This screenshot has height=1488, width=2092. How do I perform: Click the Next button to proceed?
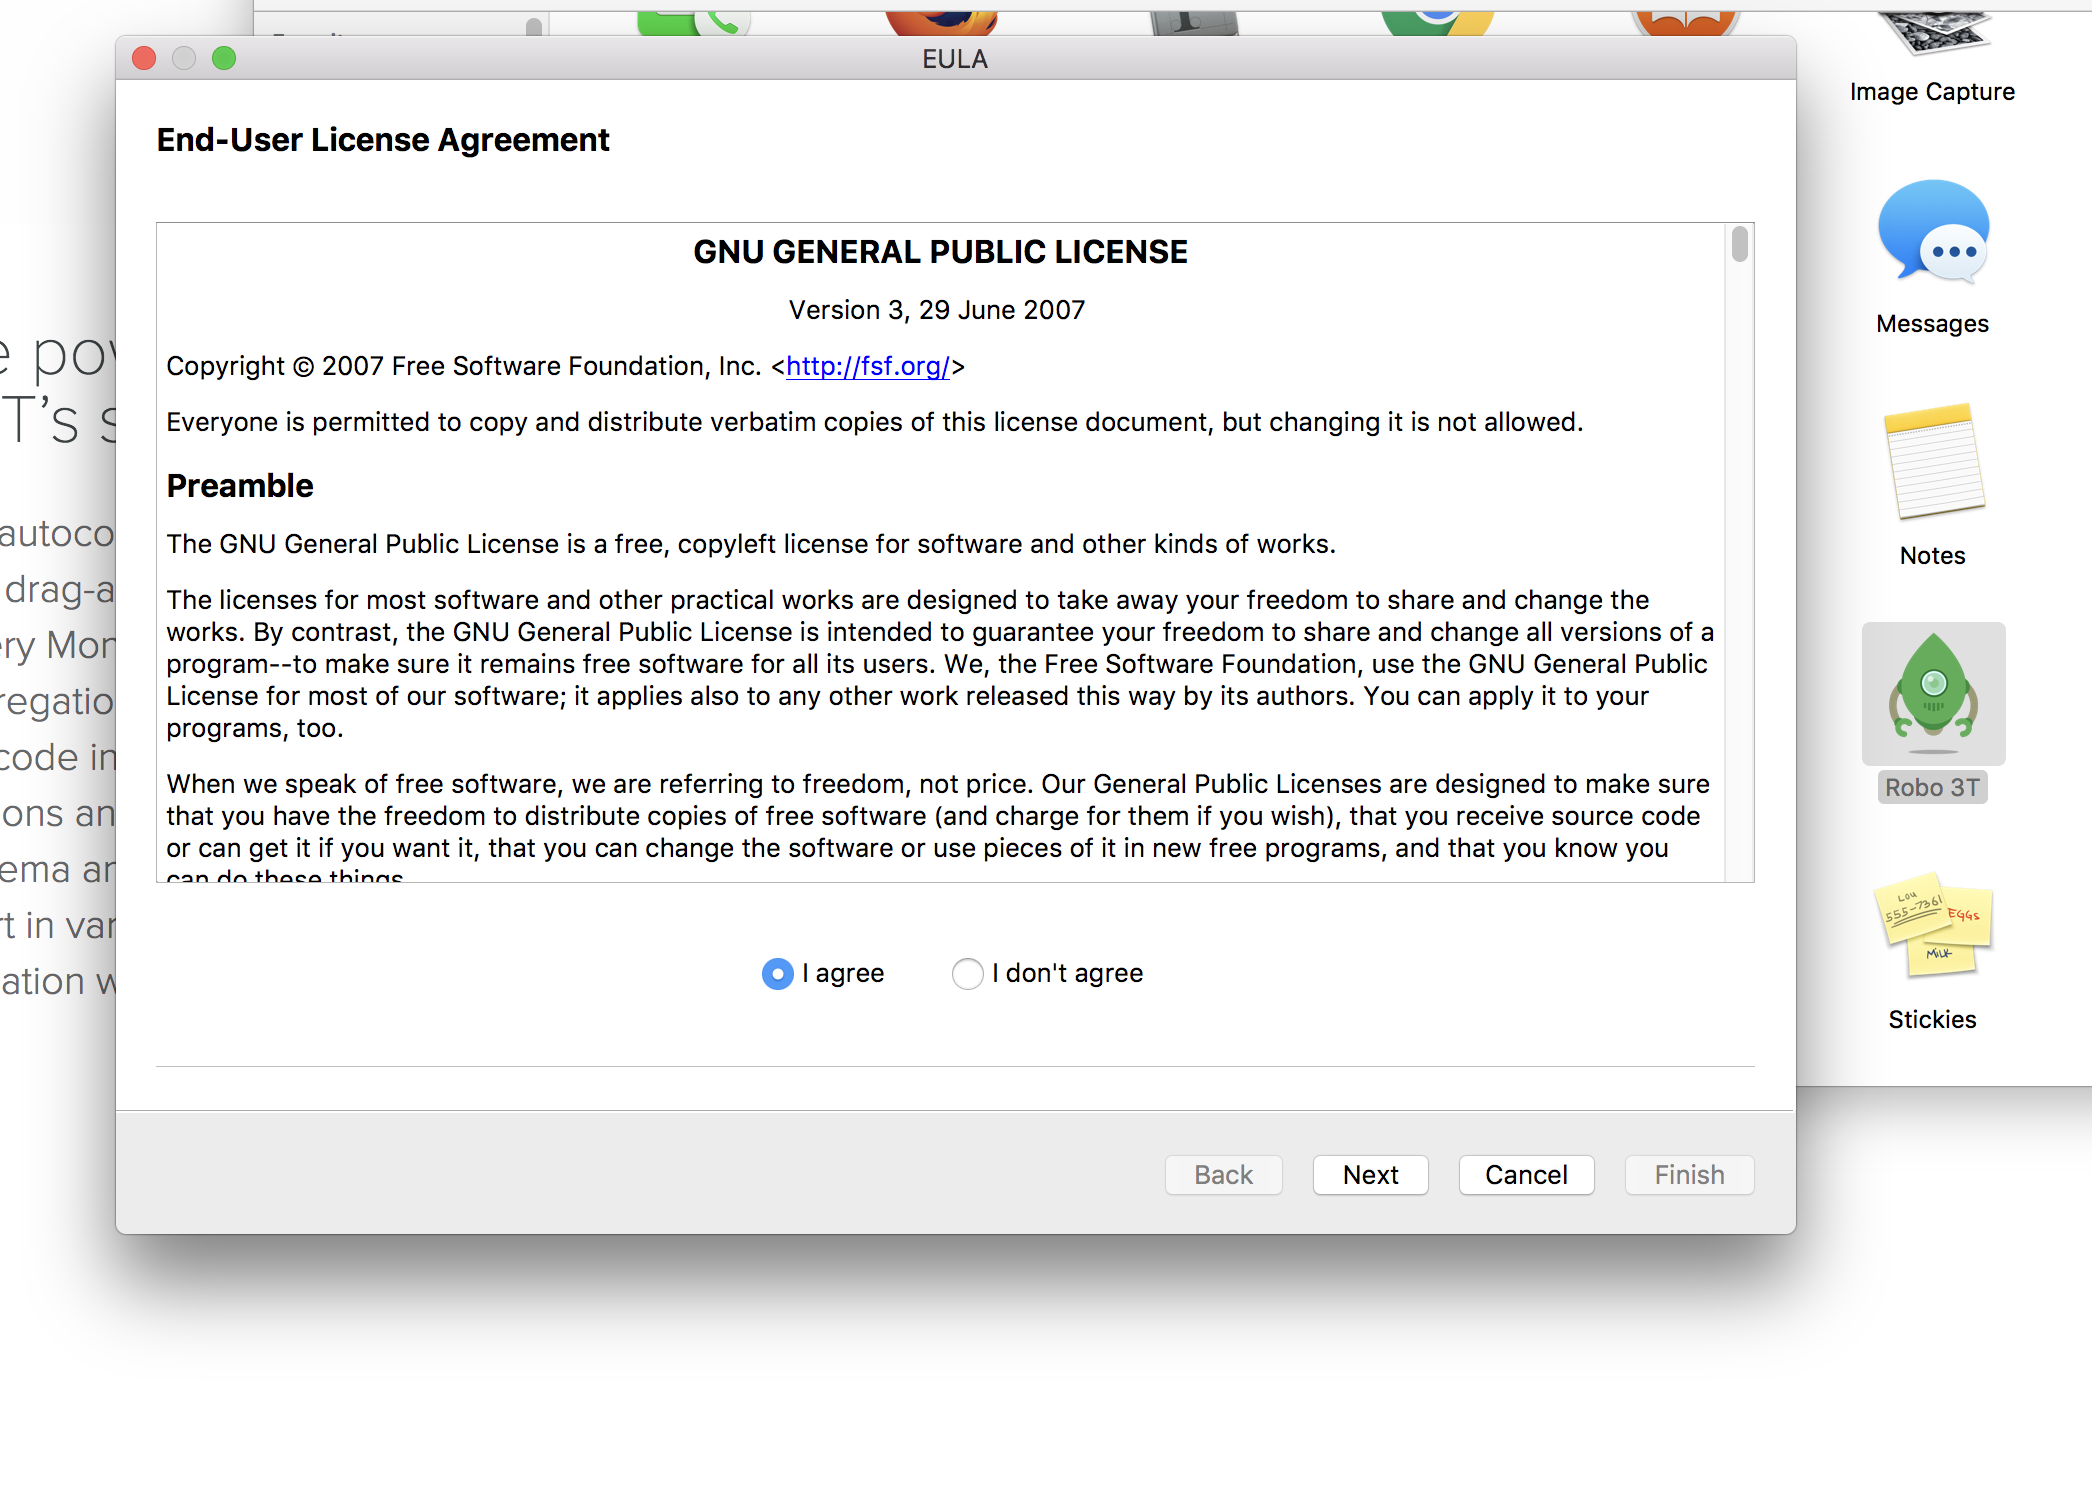click(1371, 1174)
